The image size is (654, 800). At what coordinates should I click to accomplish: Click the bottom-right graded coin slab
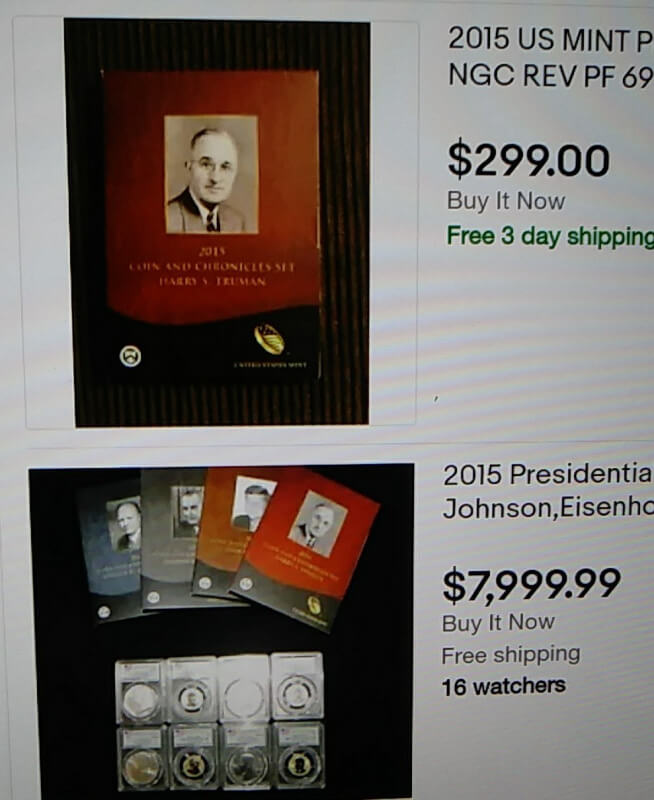point(299,756)
